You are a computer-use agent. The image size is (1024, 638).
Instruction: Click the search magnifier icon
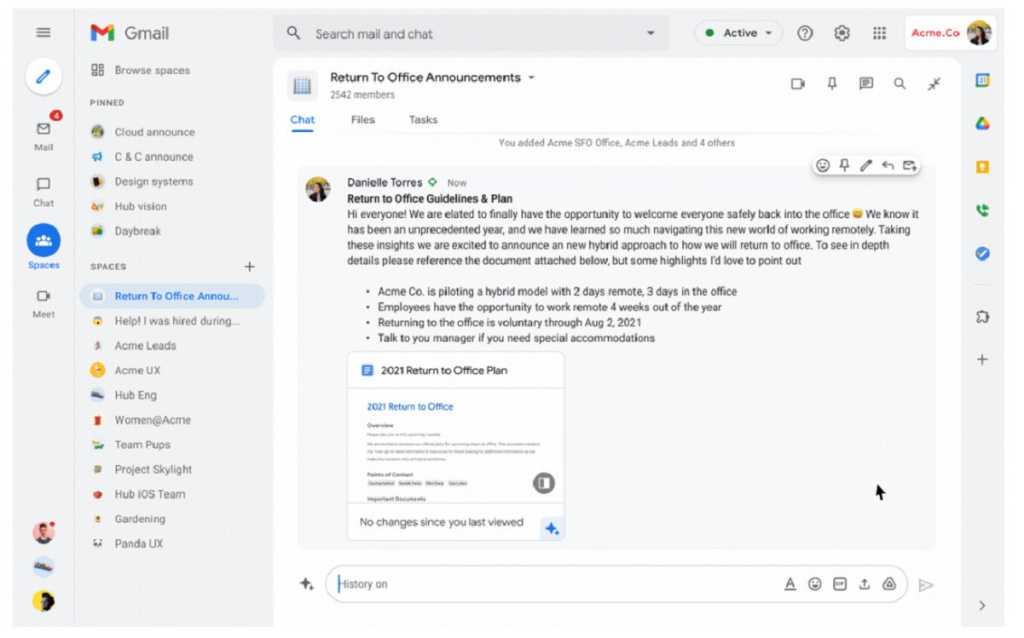tap(294, 33)
